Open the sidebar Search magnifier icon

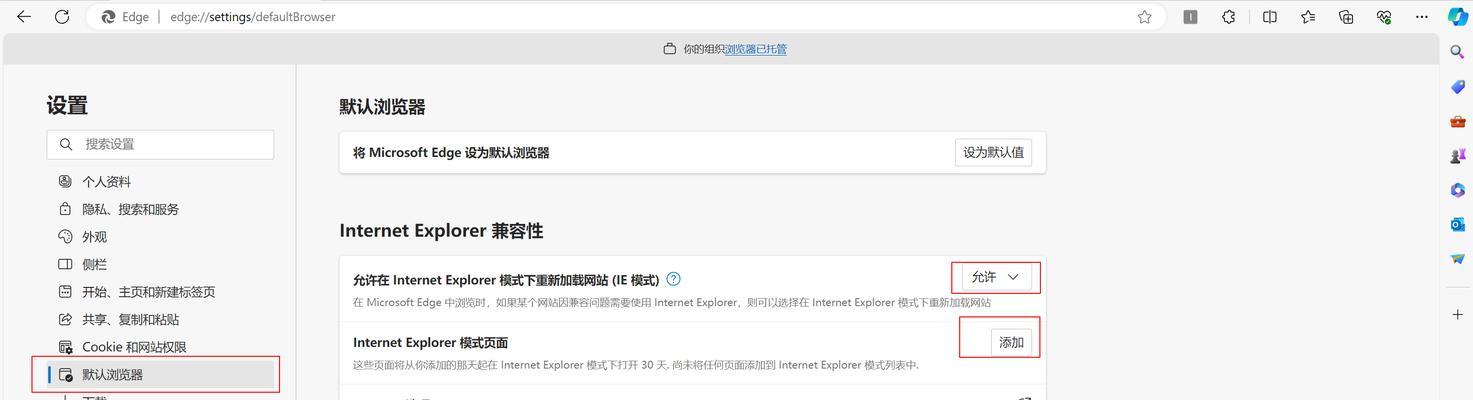(1458, 52)
